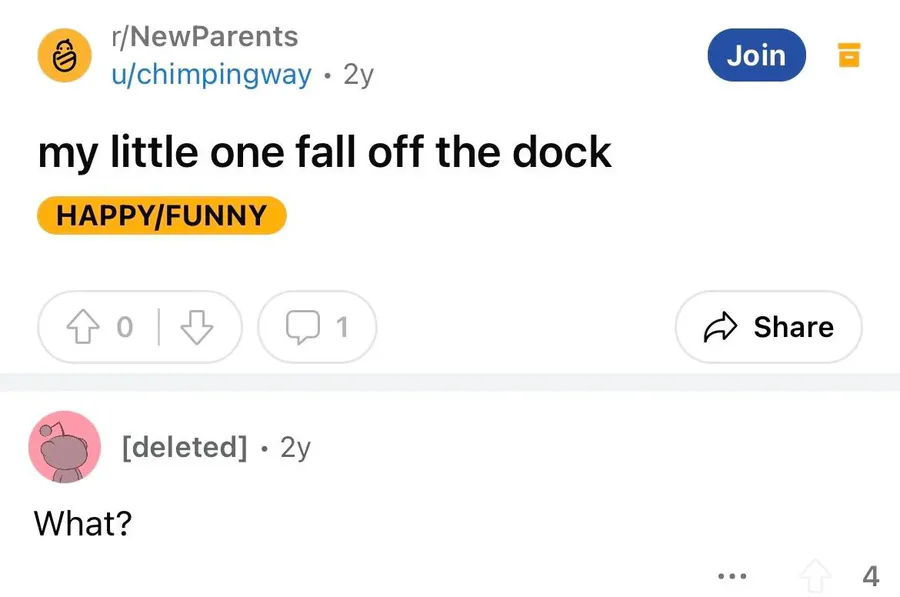Open user profile u/chimpingway

pos(211,75)
